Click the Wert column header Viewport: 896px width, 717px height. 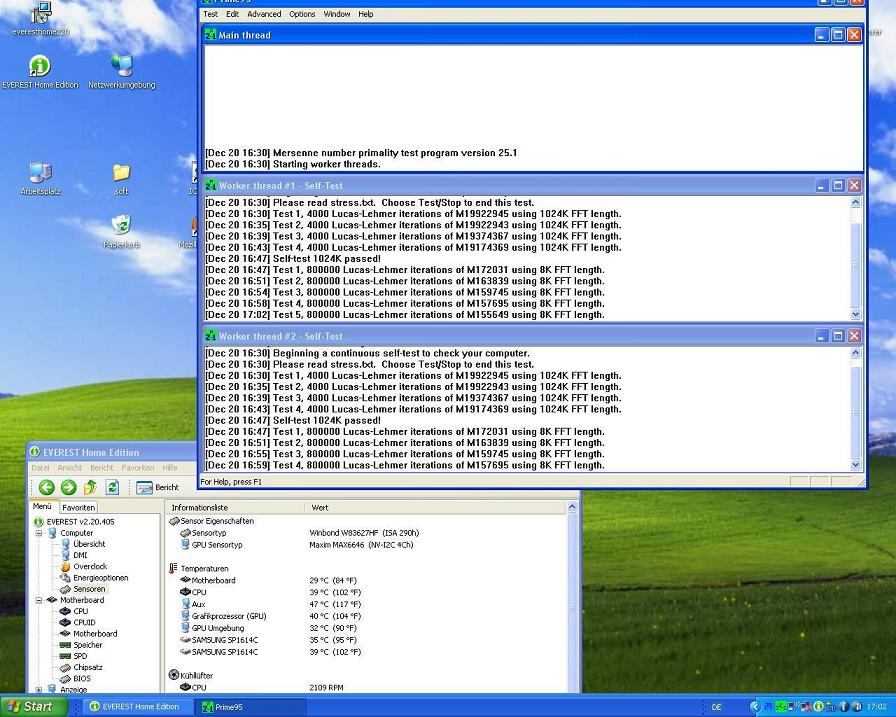pos(435,507)
